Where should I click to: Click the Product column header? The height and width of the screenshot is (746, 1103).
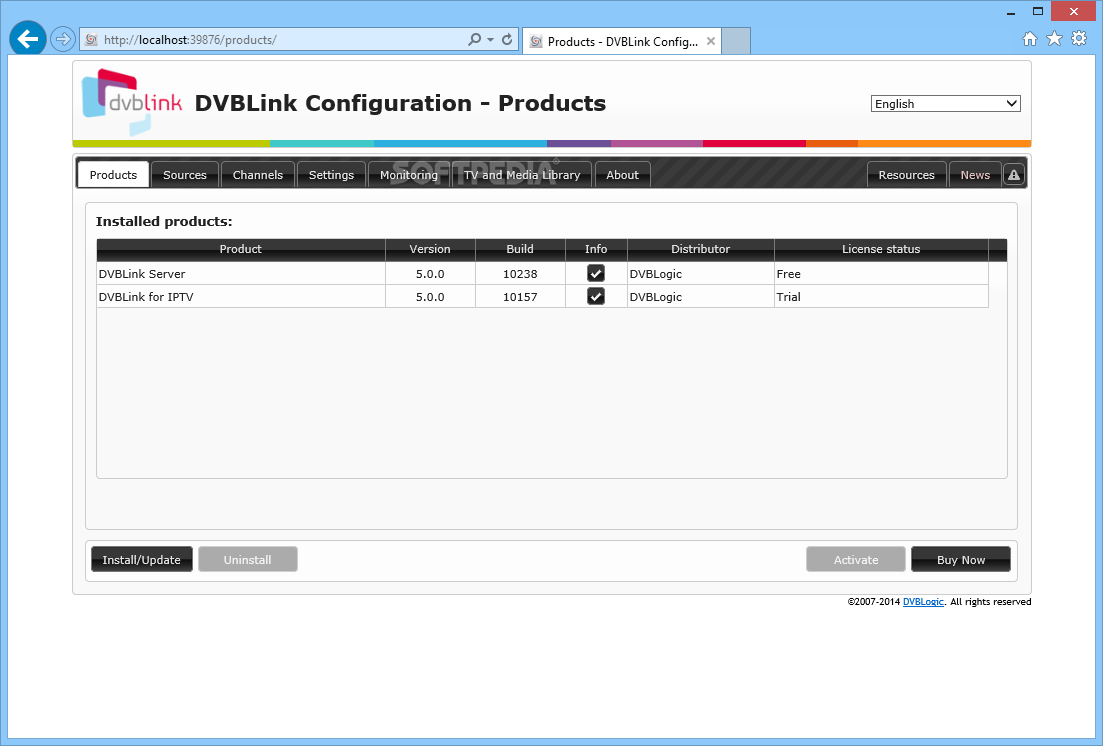coord(241,249)
